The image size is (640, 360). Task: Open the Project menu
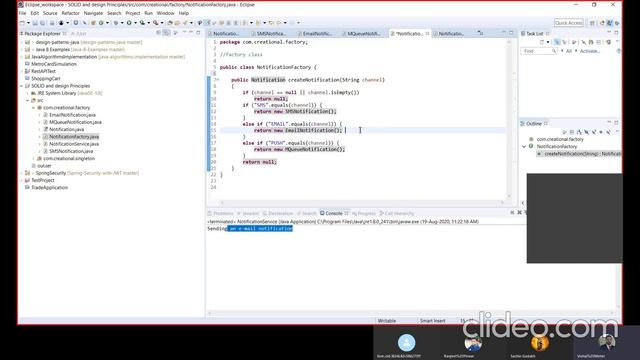point(133,13)
